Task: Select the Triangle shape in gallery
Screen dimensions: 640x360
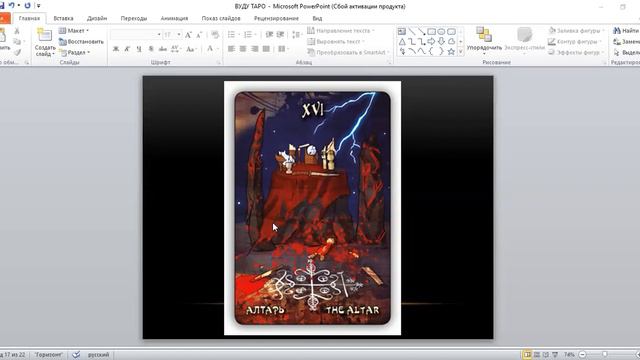Action: pos(402,42)
